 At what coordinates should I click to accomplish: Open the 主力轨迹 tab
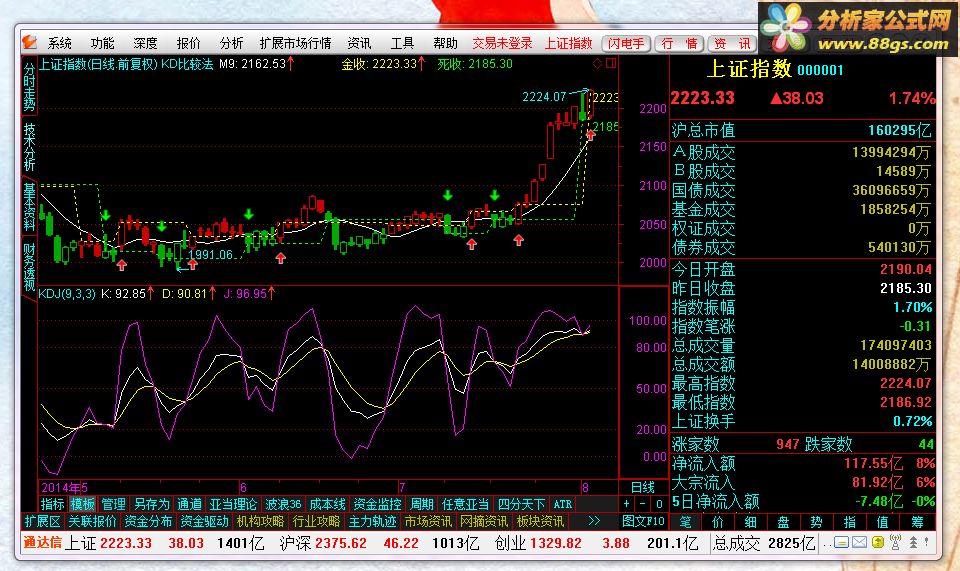coord(372,521)
